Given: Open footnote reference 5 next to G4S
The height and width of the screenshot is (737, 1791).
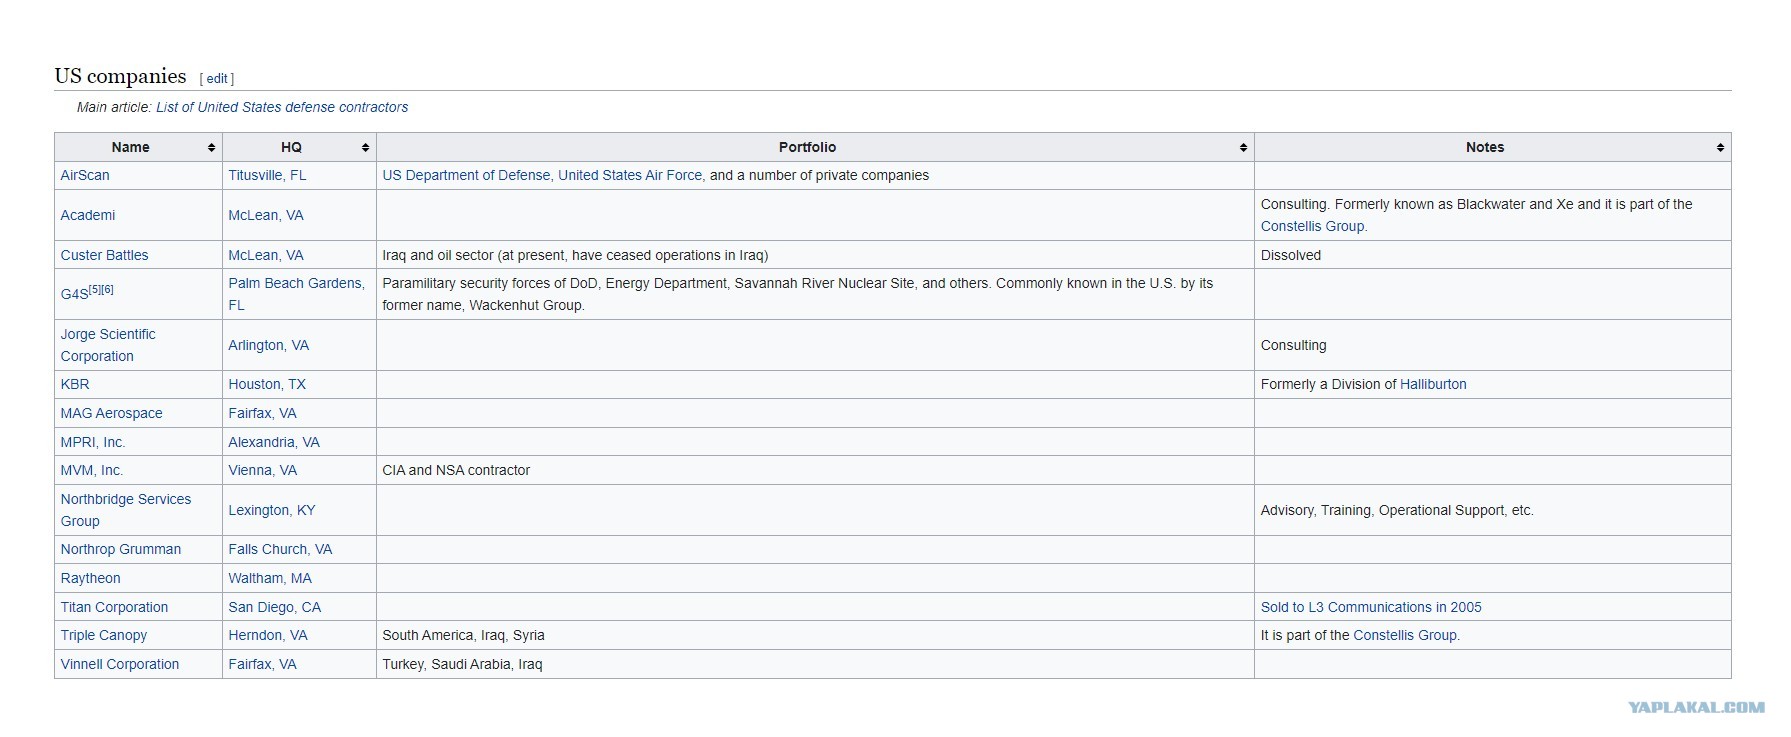Looking at the screenshot, I should [x=95, y=289].
